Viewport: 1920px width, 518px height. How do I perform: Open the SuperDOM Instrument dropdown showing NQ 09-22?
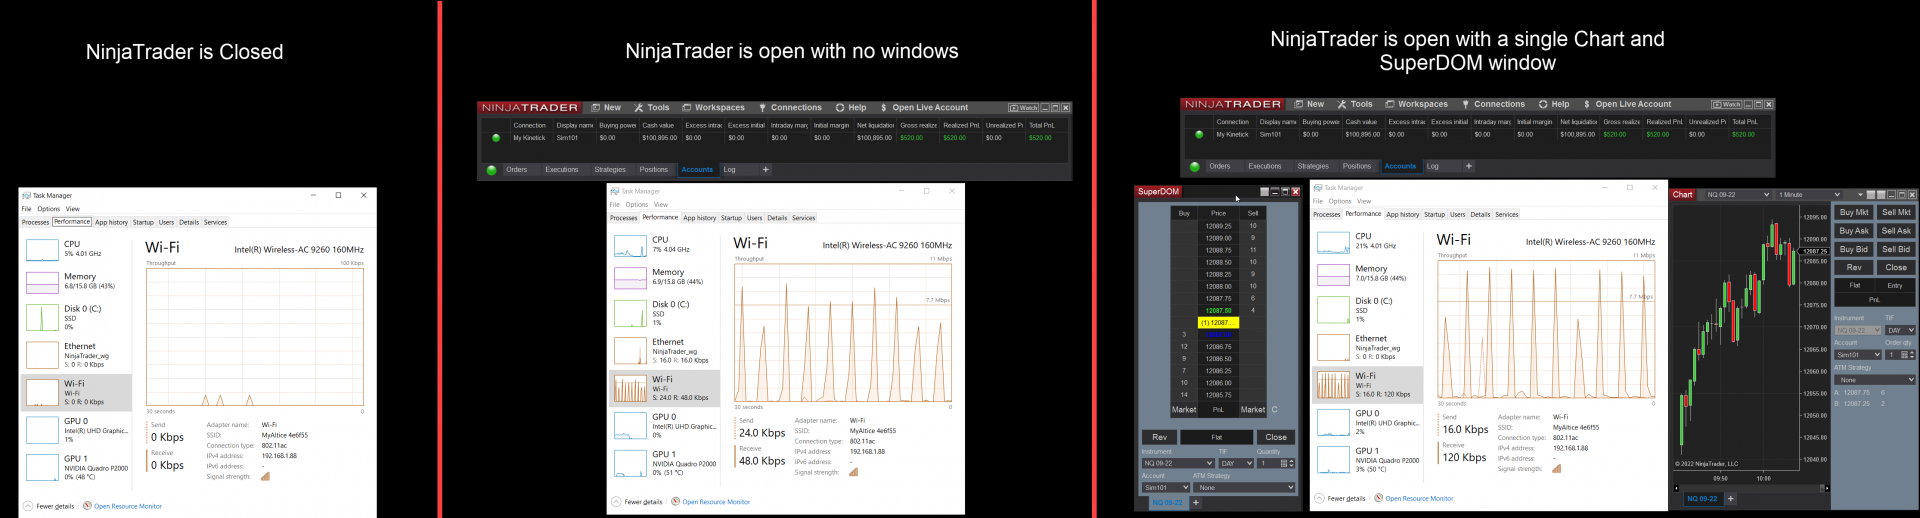click(x=1178, y=463)
